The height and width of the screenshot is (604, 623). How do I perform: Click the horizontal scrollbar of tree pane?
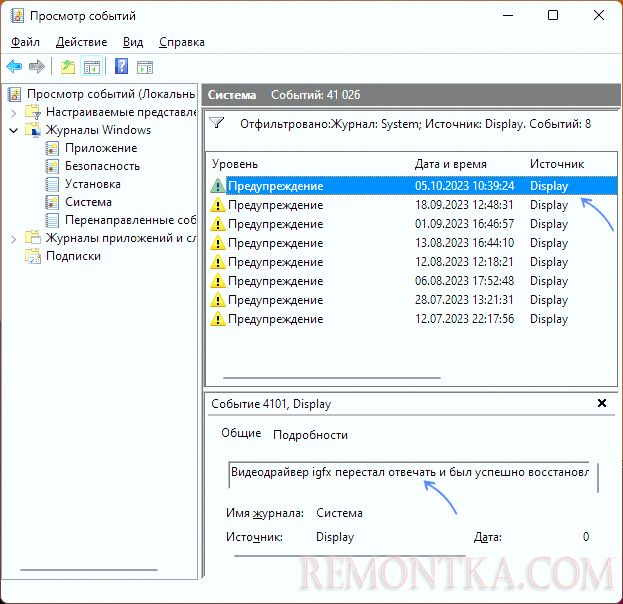(x=89, y=570)
